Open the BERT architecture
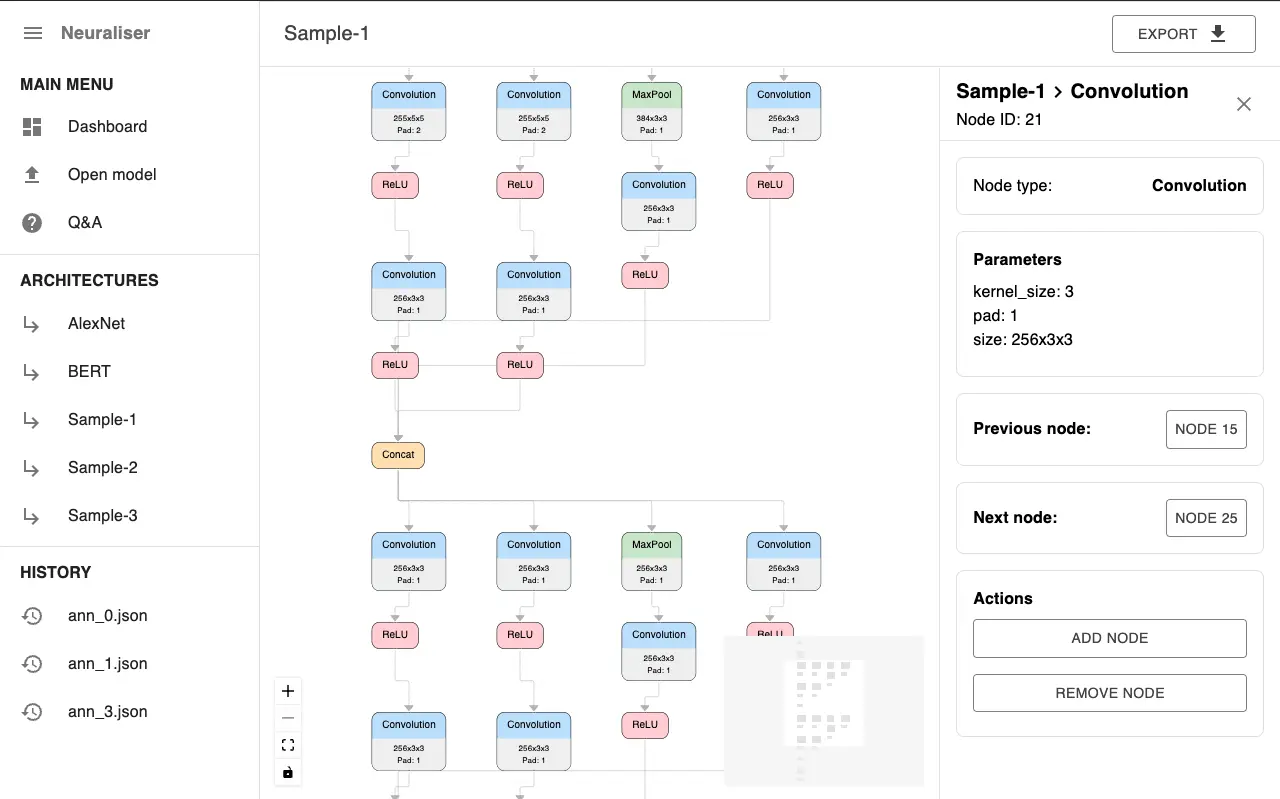1280x799 pixels. point(89,372)
